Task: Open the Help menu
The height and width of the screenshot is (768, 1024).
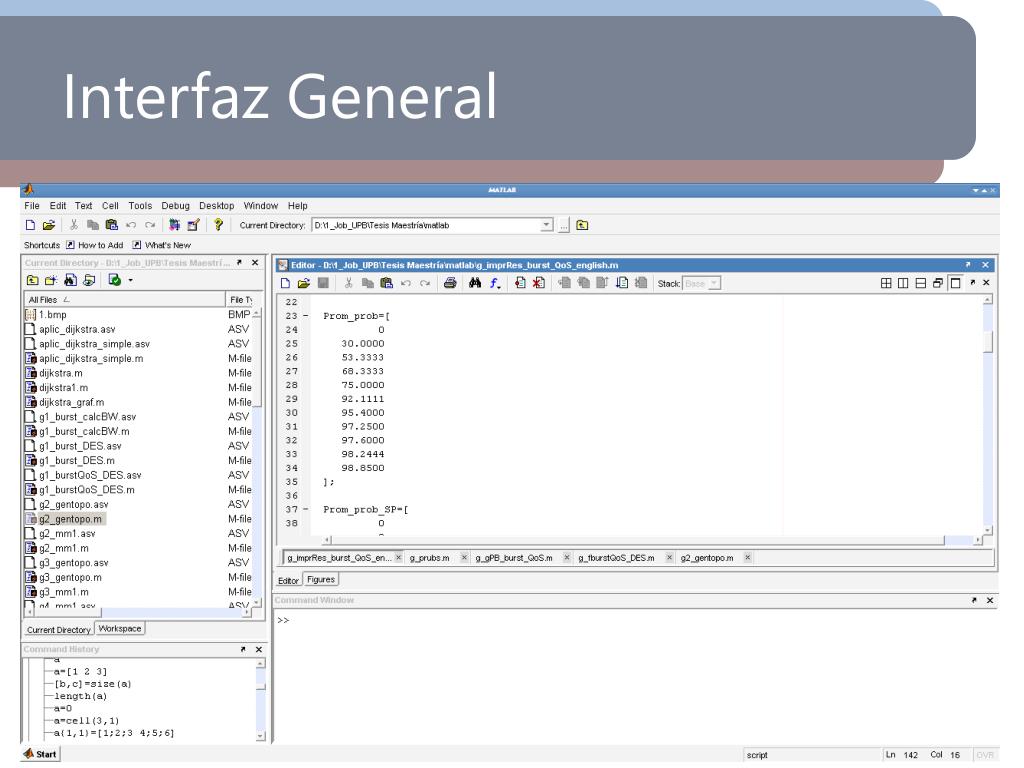Action: 298,206
